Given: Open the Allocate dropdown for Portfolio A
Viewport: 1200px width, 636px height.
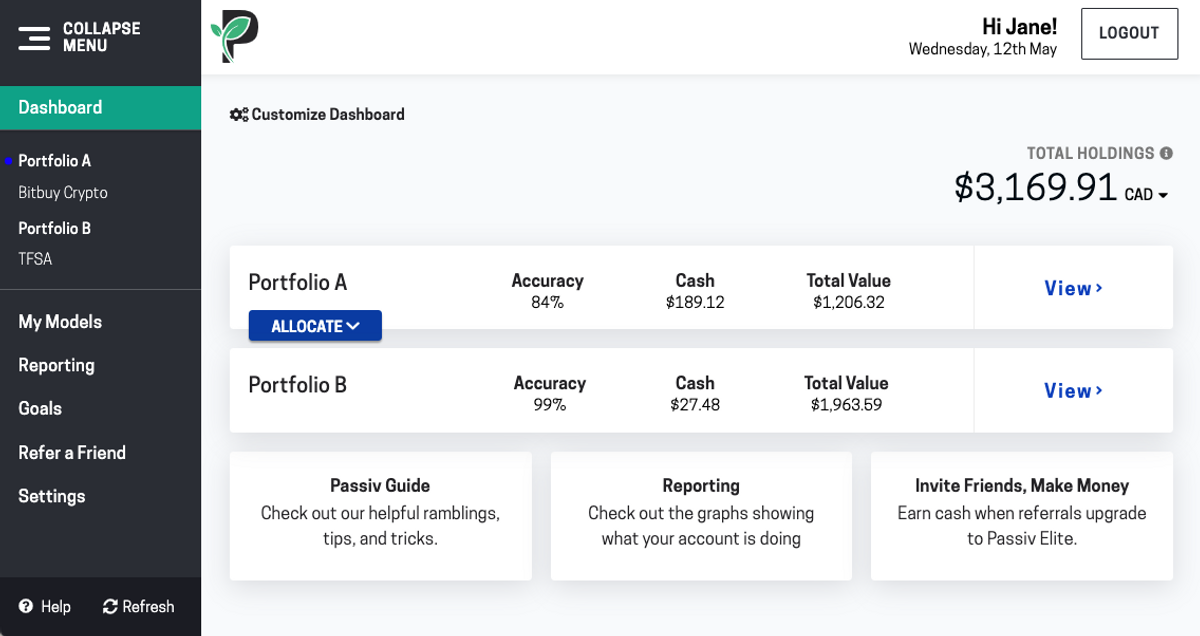Looking at the screenshot, I should pyautogui.click(x=314, y=325).
